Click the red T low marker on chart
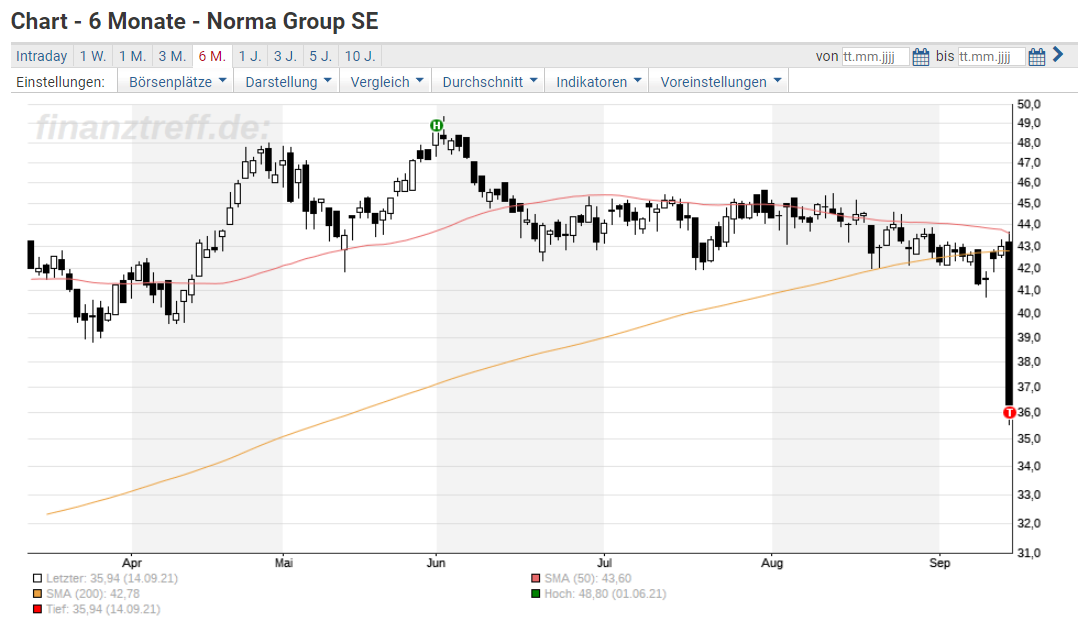This screenshot has height=633, width=1087. point(1009,413)
